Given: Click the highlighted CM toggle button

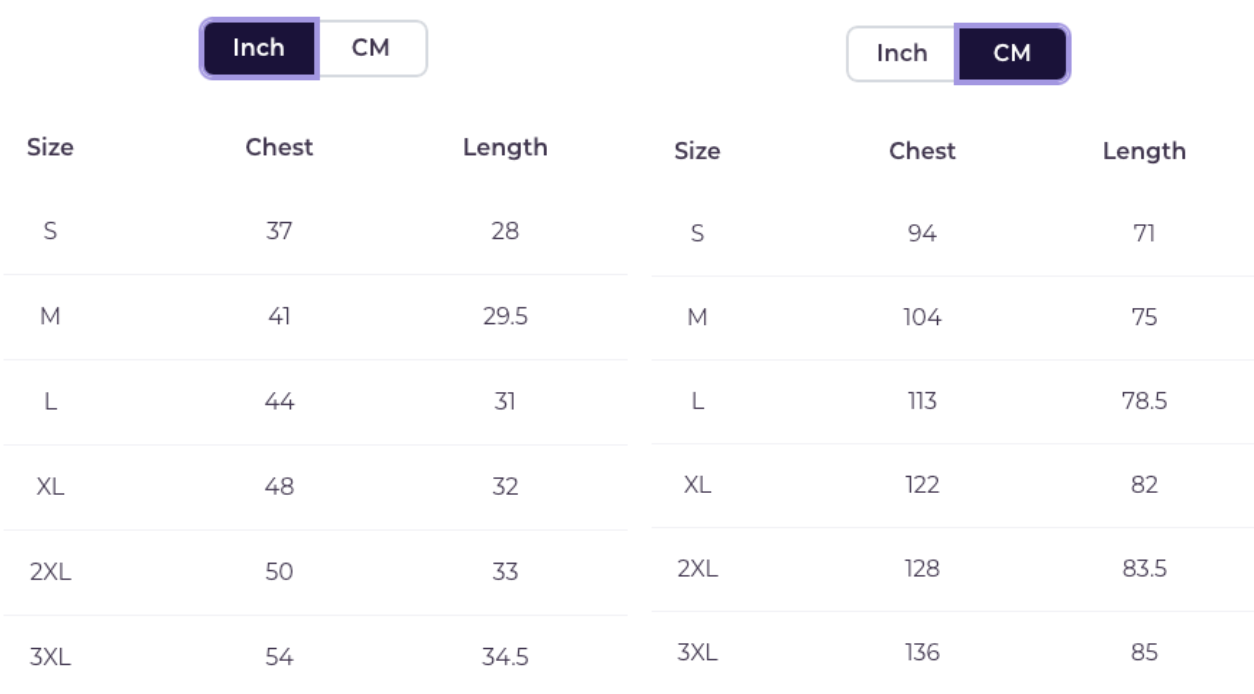Looking at the screenshot, I should (x=1012, y=54).
